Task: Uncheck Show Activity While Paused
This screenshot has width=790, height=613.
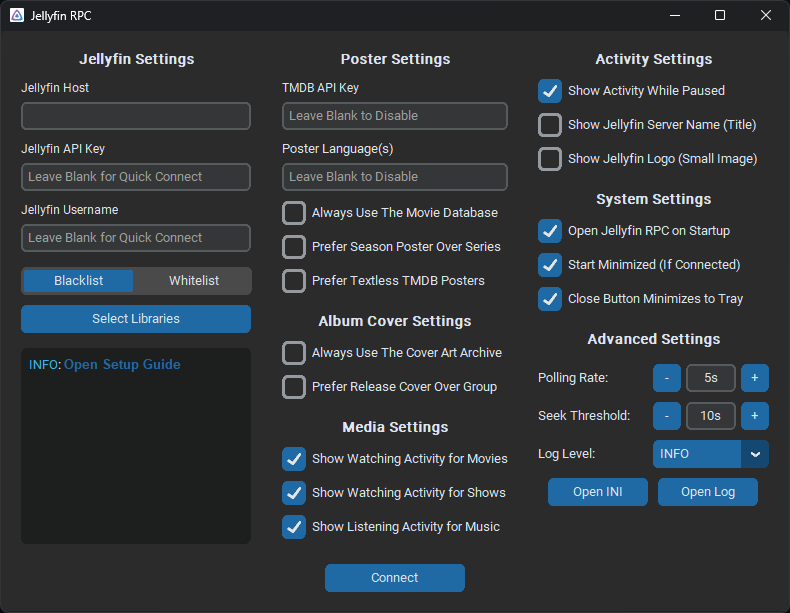Action: click(x=550, y=91)
